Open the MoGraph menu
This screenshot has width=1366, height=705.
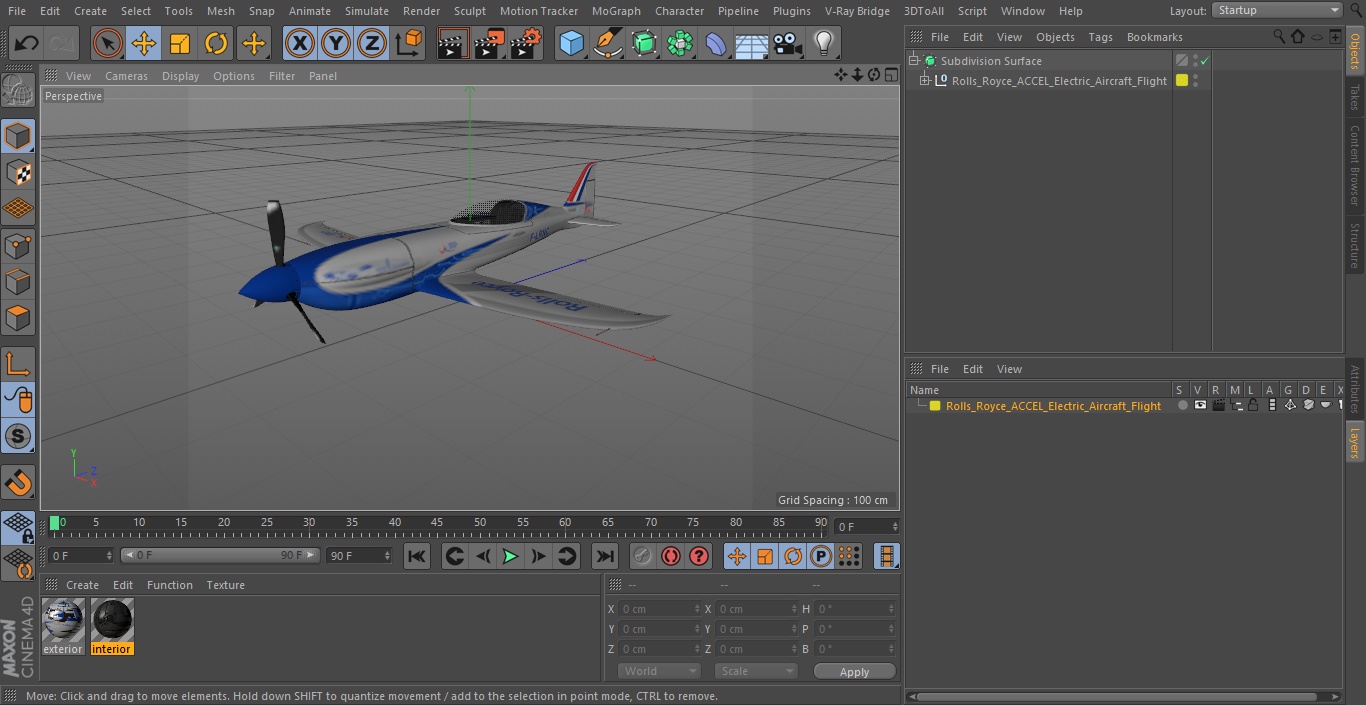click(x=616, y=11)
